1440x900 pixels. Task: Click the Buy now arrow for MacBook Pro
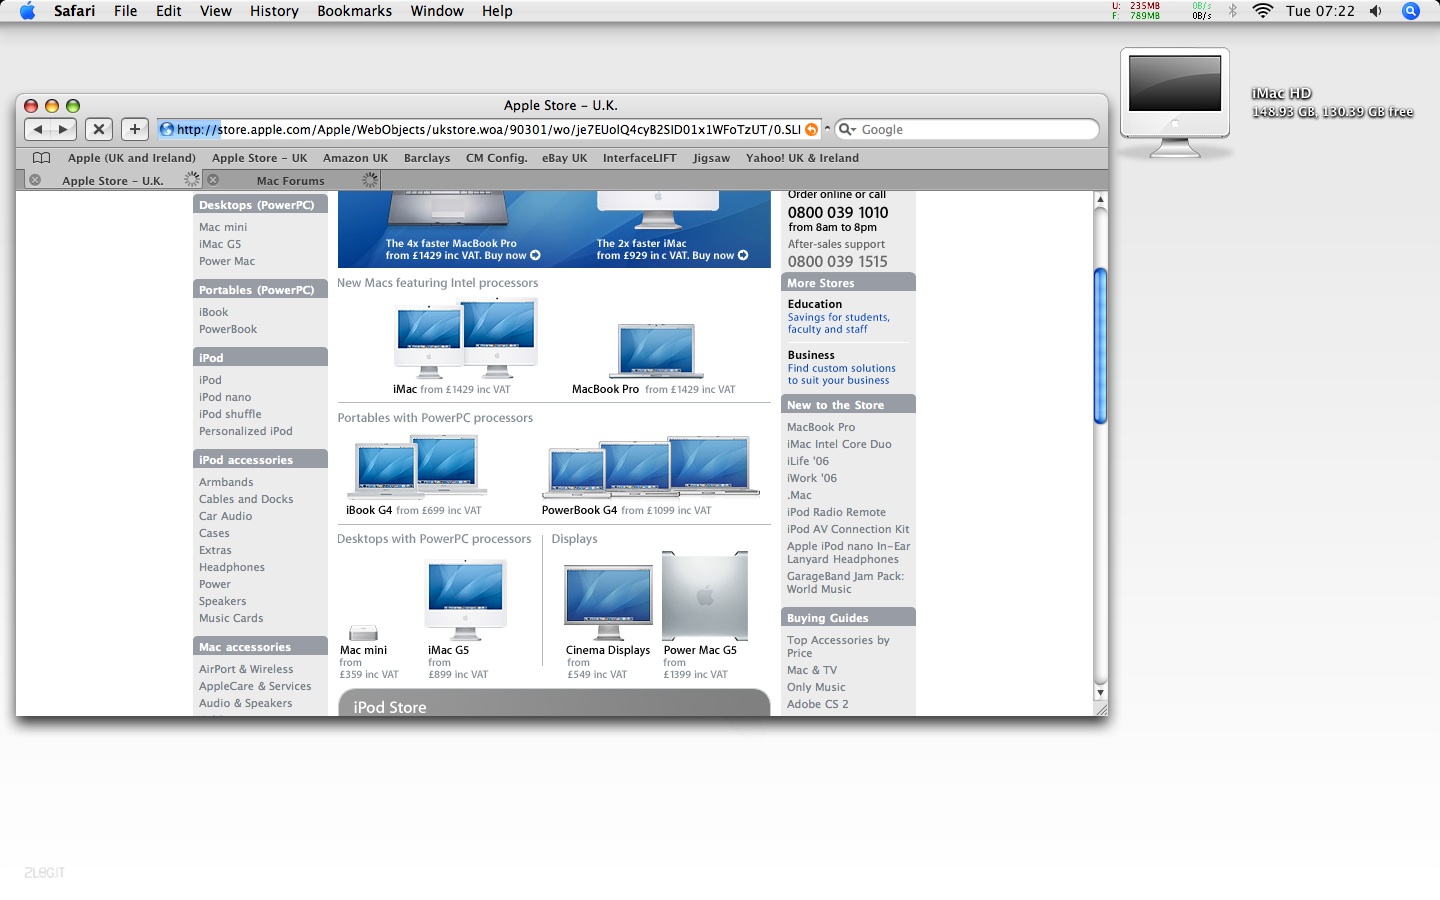tap(535, 255)
